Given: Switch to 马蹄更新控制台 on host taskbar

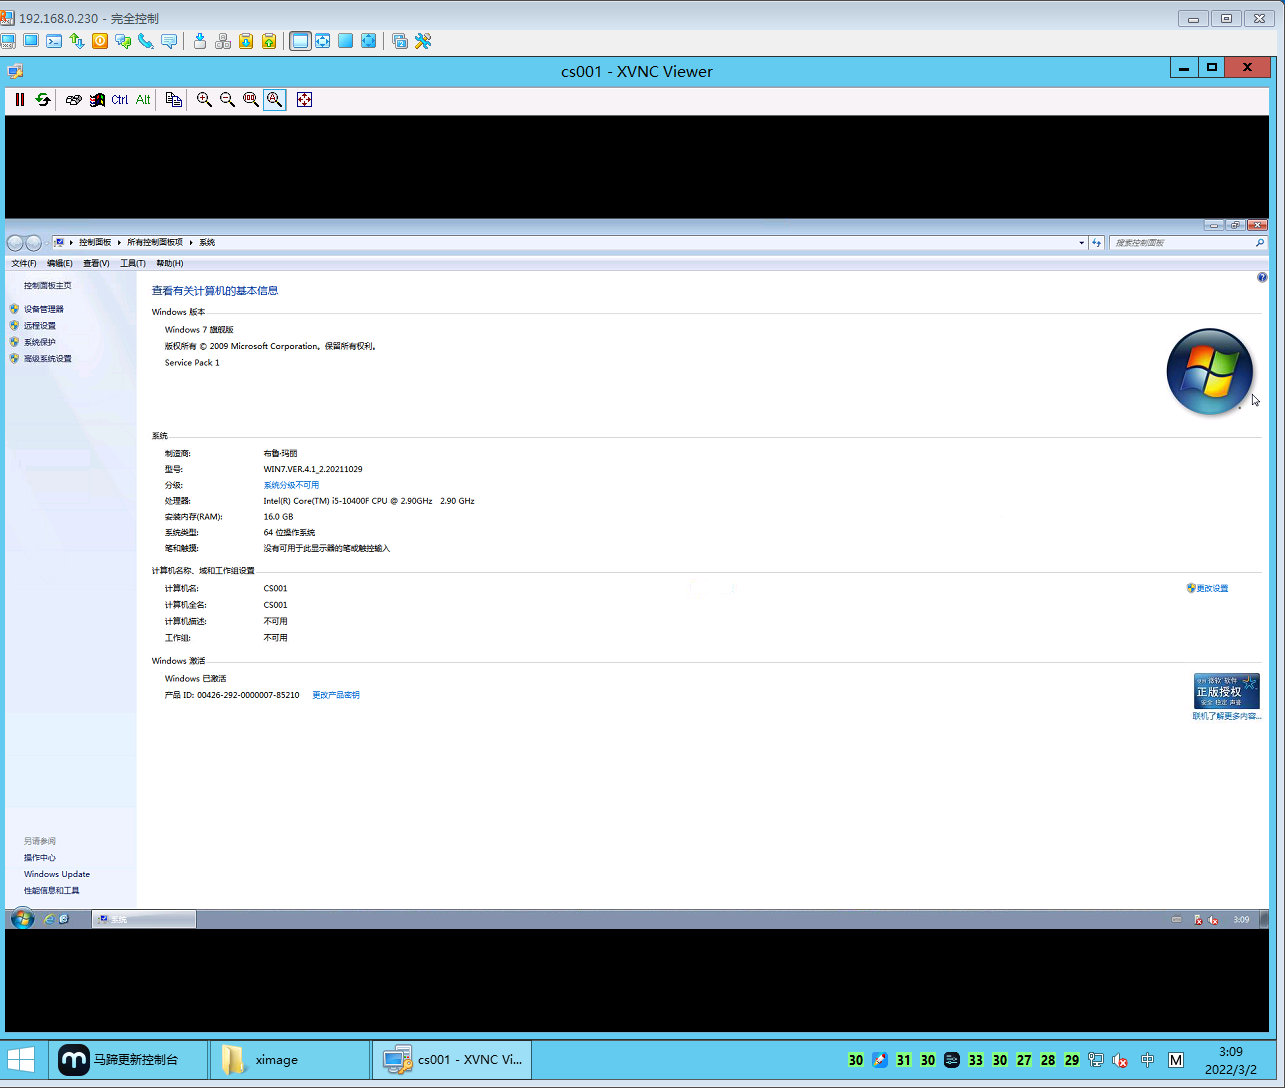Looking at the screenshot, I should click(x=128, y=1060).
